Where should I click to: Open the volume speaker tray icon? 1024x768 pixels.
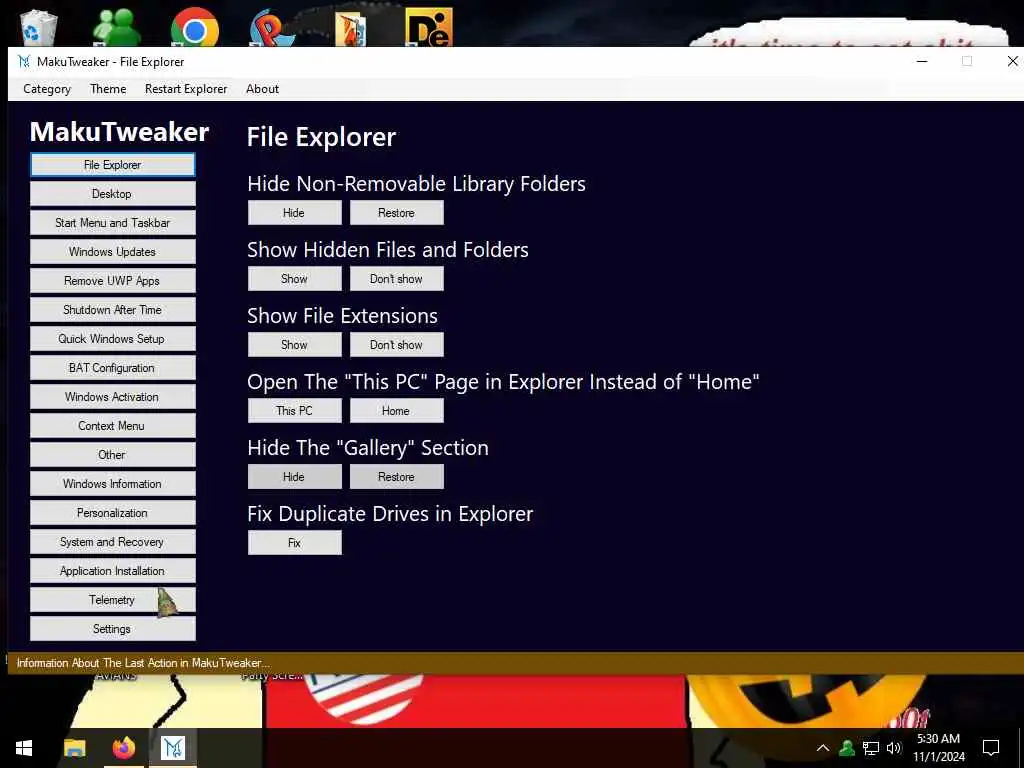(894, 748)
